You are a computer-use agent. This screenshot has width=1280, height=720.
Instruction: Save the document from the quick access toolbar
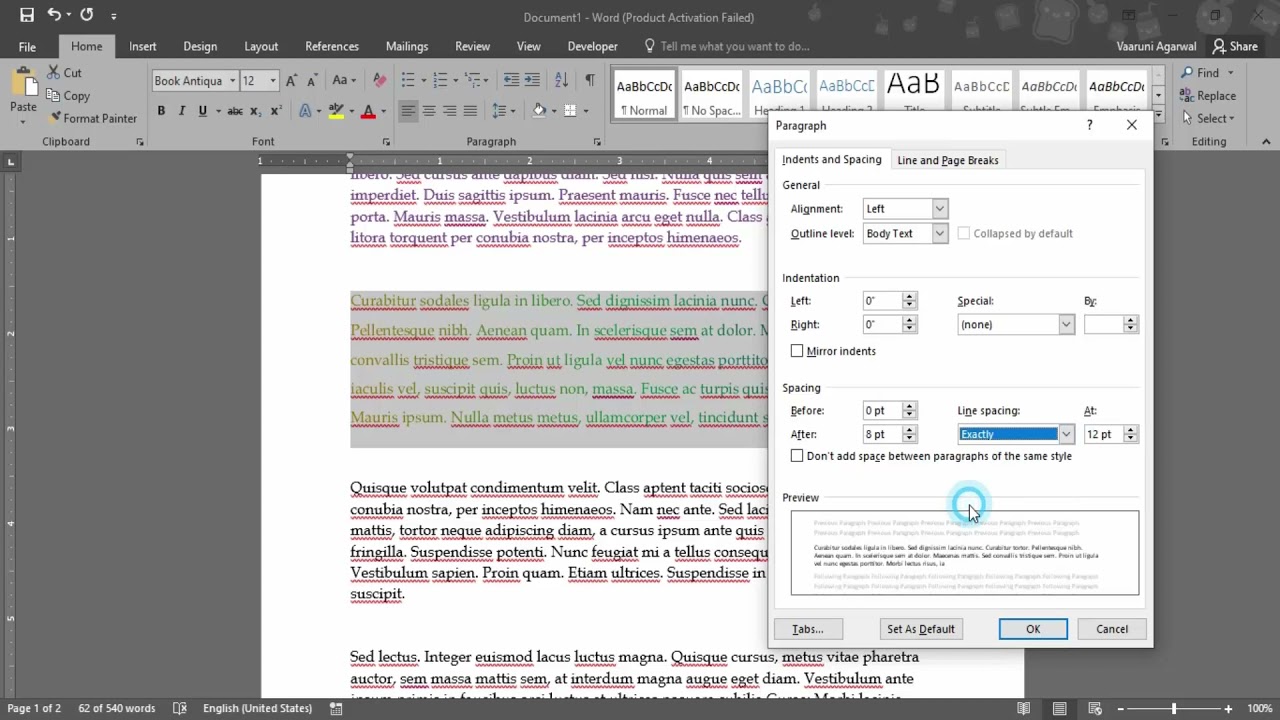(x=27, y=15)
